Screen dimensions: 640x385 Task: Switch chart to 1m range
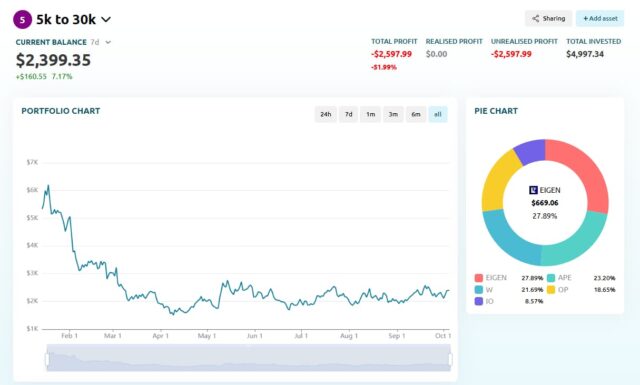point(370,114)
